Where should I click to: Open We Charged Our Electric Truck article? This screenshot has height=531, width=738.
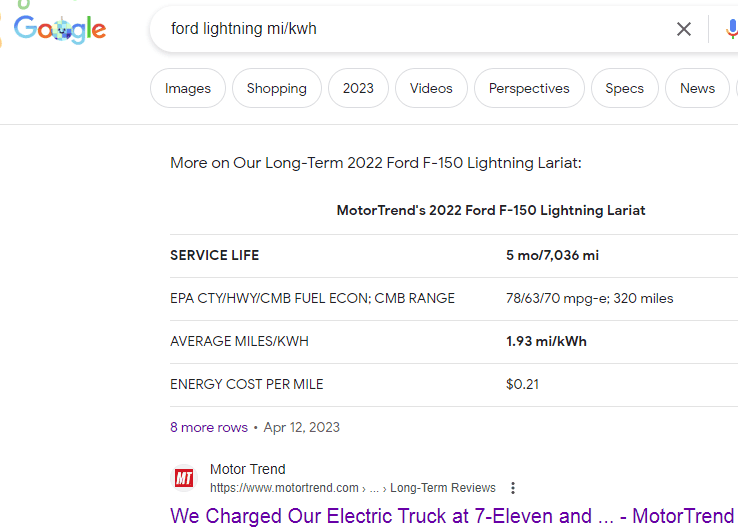pyautogui.click(x=452, y=516)
